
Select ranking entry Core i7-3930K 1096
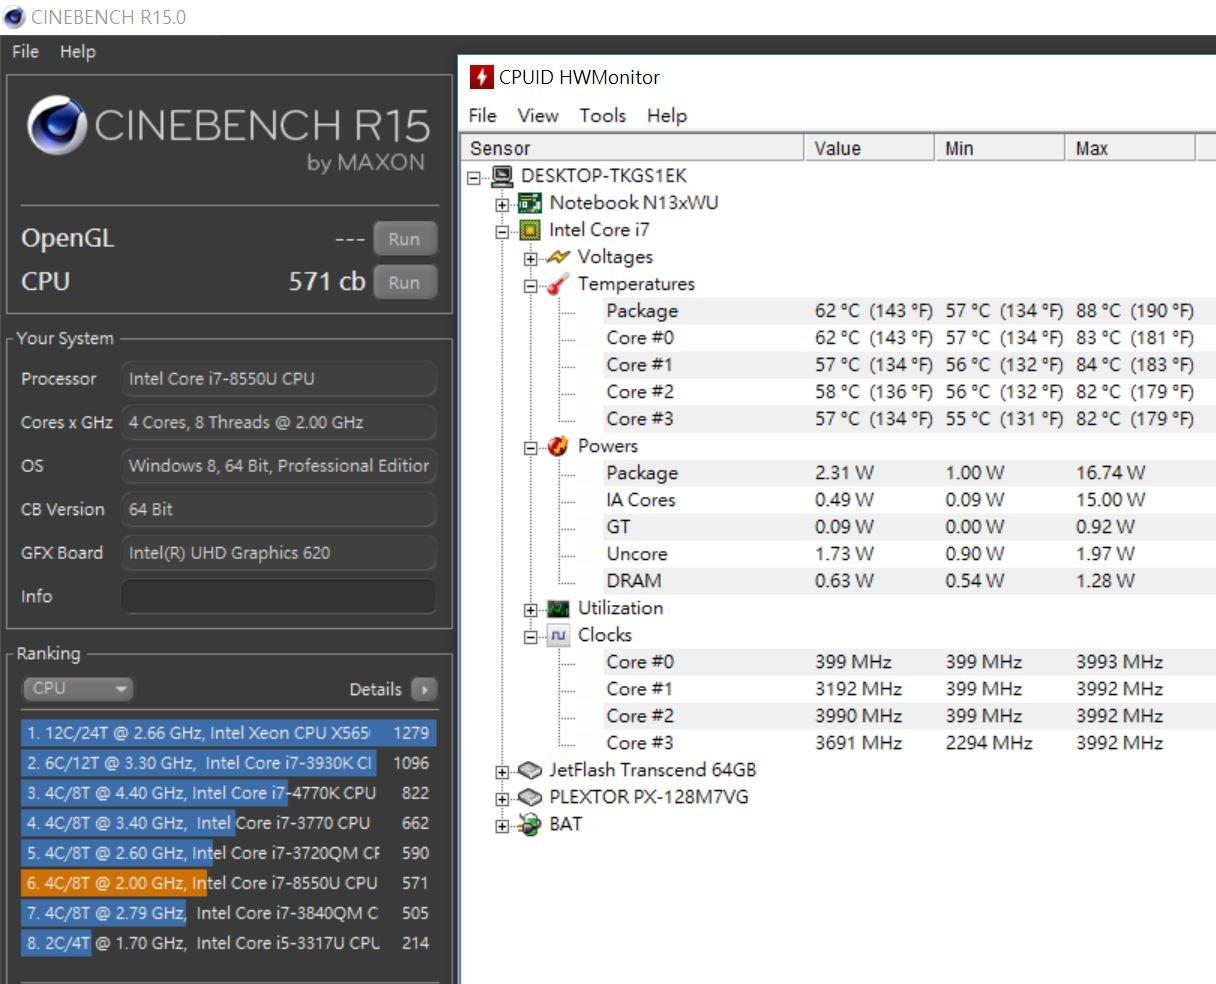coord(229,763)
